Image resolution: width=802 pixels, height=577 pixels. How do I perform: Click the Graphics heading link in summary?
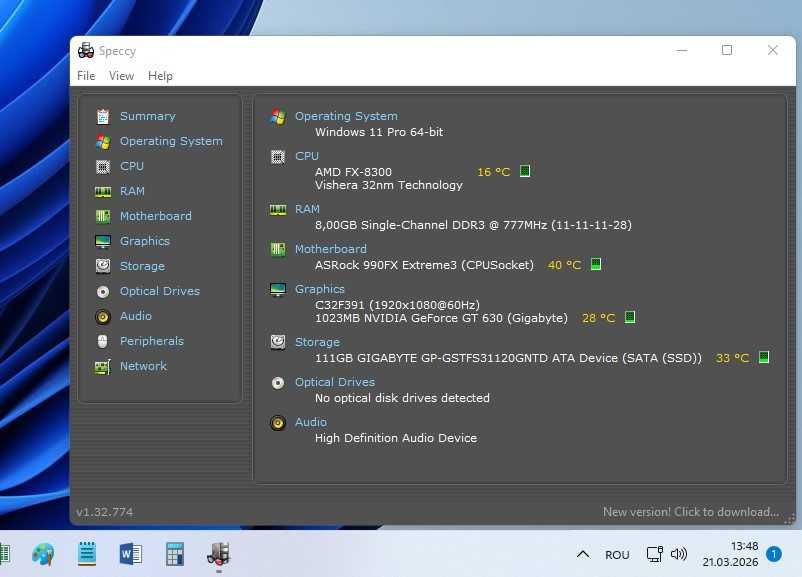(320, 289)
